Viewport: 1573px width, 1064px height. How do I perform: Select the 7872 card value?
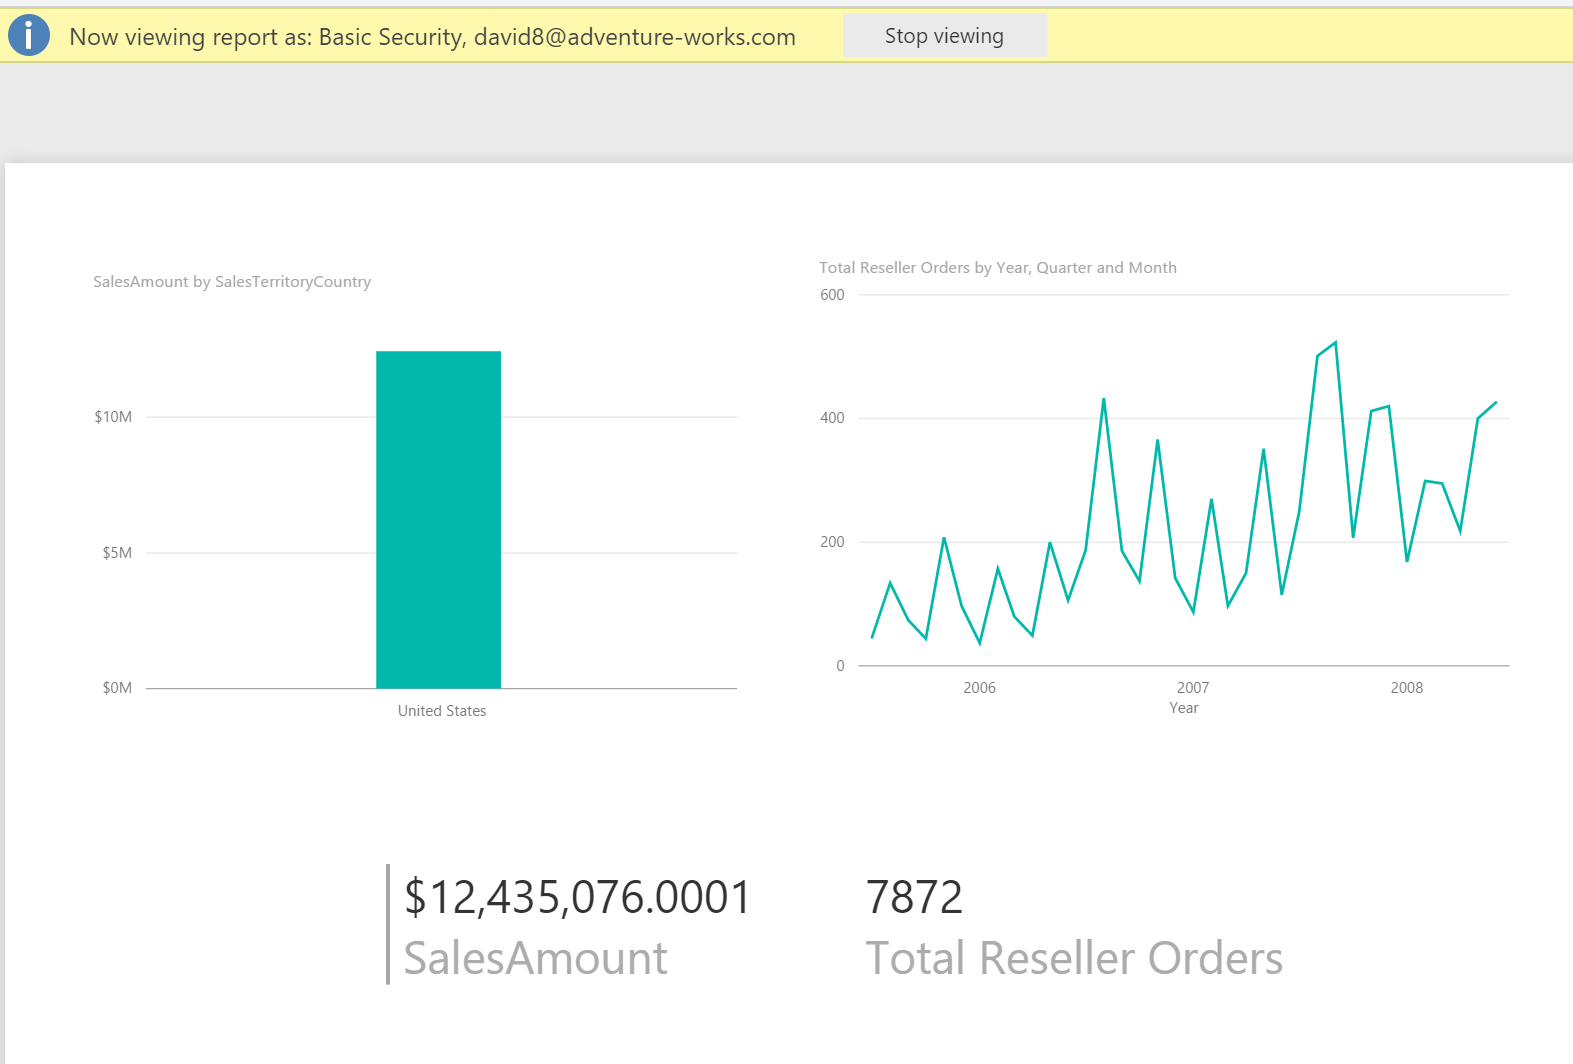pyautogui.click(x=914, y=897)
